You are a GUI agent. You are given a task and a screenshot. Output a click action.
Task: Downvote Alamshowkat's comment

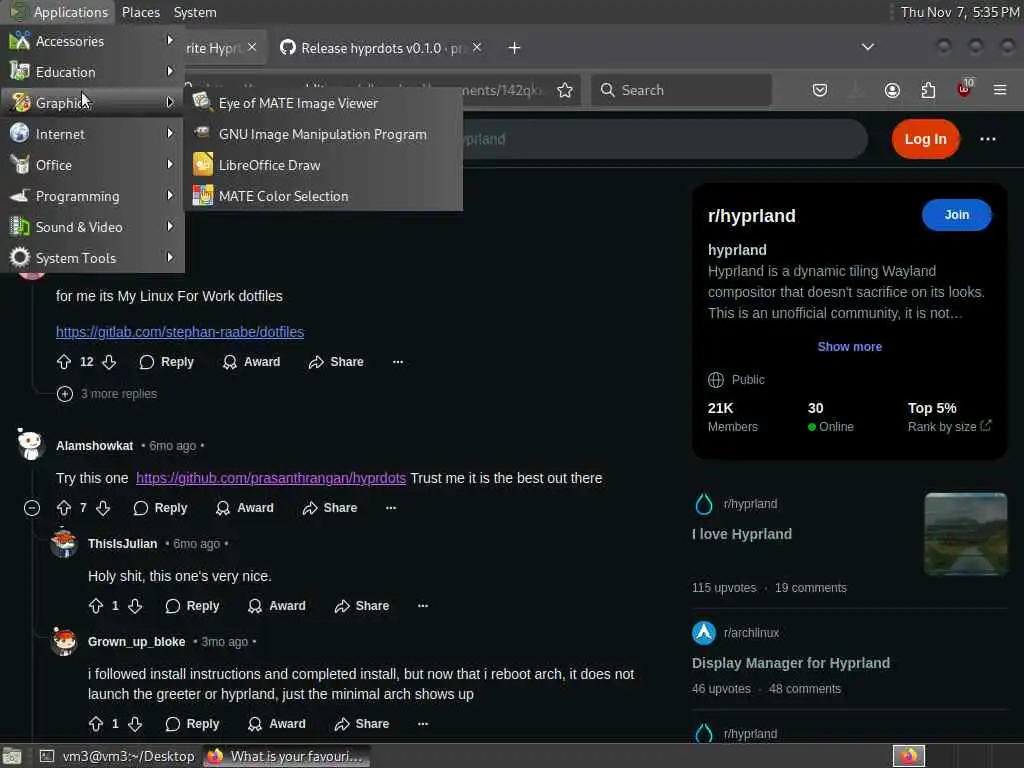[x=103, y=508]
